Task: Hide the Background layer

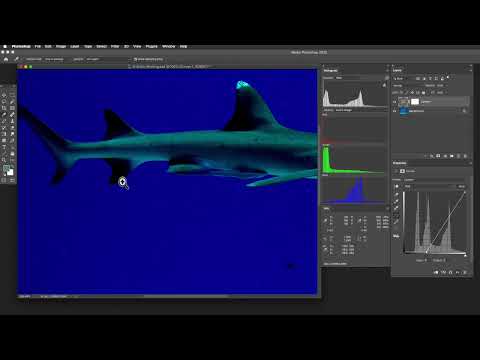Action: [395, 111]
